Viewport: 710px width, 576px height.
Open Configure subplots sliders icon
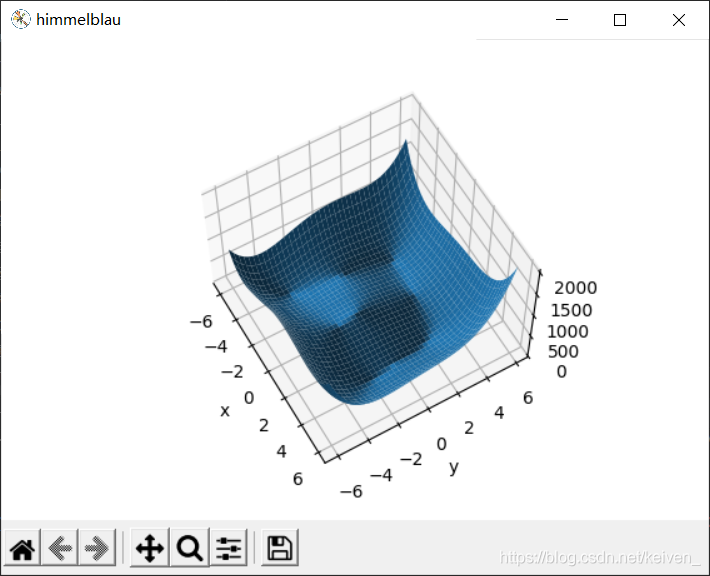click(229, 548)
